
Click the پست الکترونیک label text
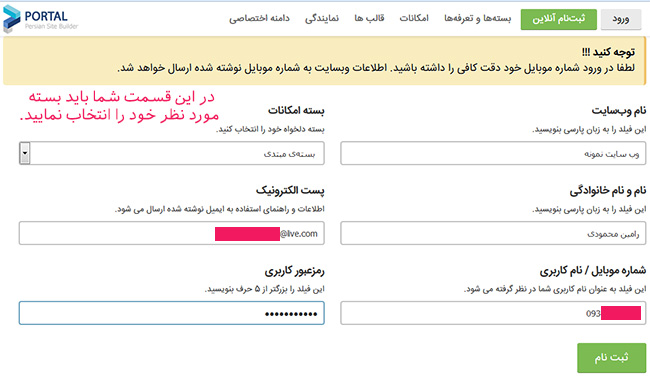click(x=290, y=190)
